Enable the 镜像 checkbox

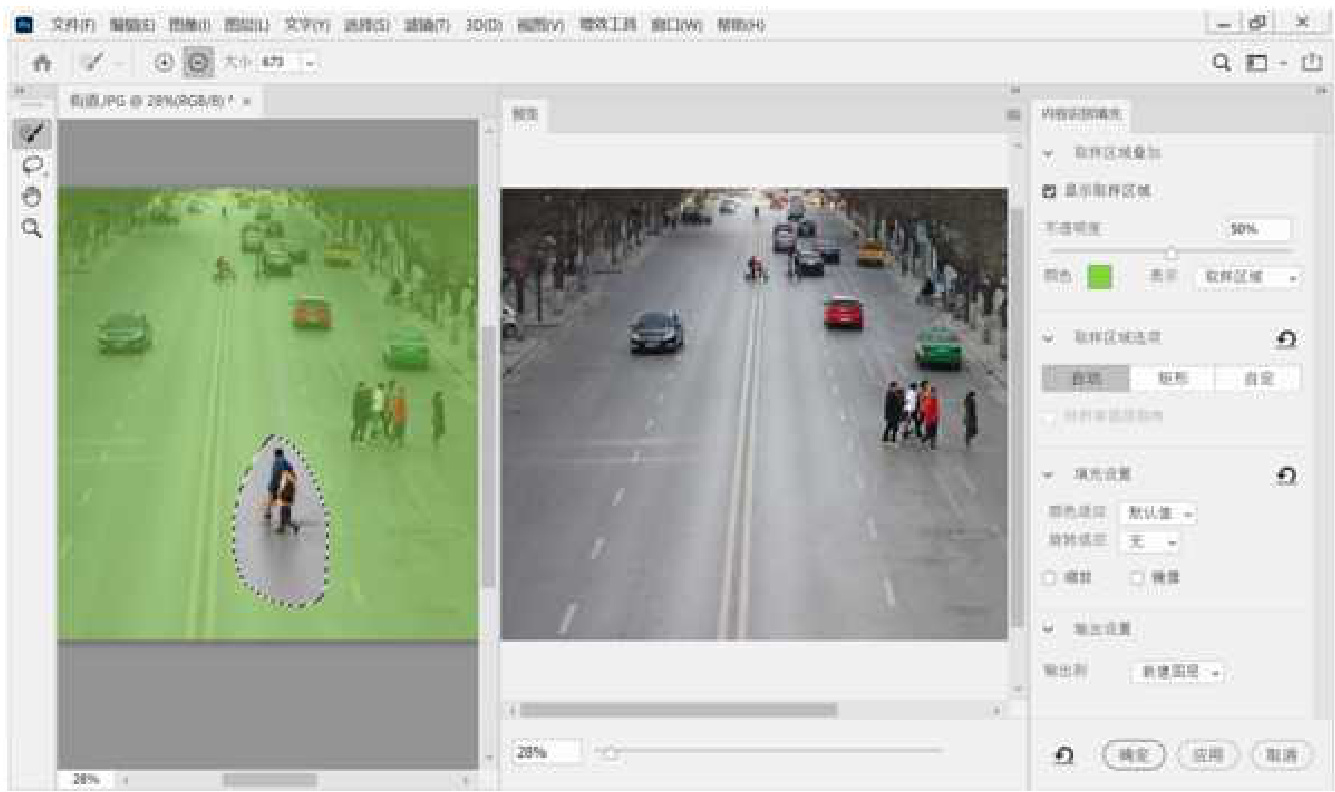1137,577
